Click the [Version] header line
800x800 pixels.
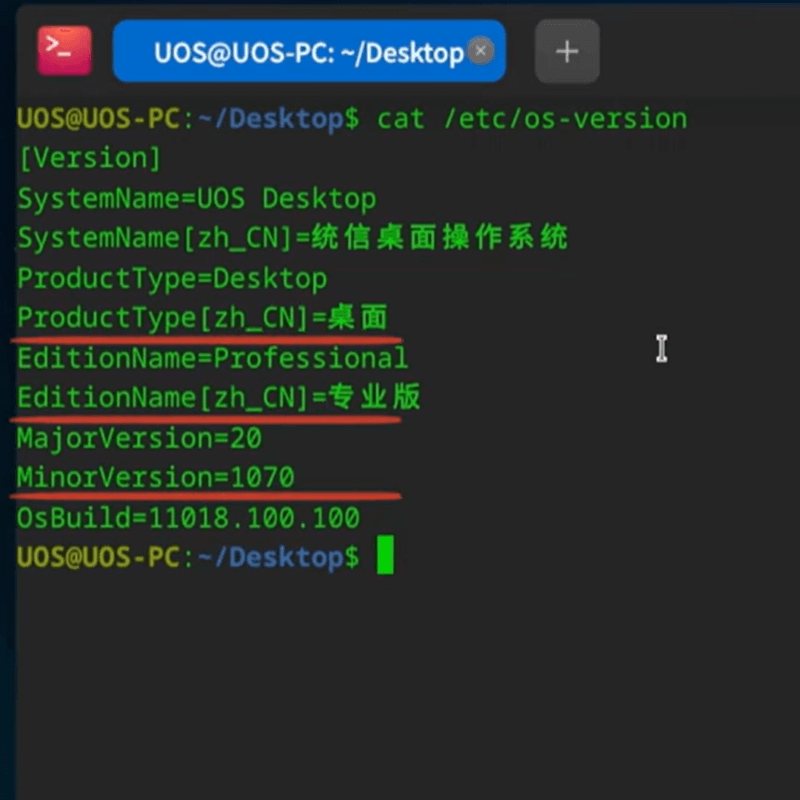[89, 158]
